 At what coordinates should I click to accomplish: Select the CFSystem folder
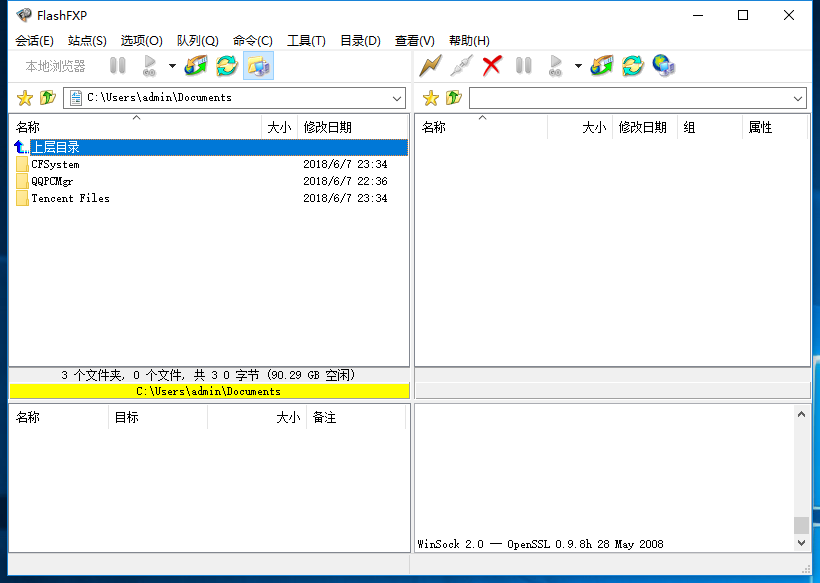click(55, 164)
